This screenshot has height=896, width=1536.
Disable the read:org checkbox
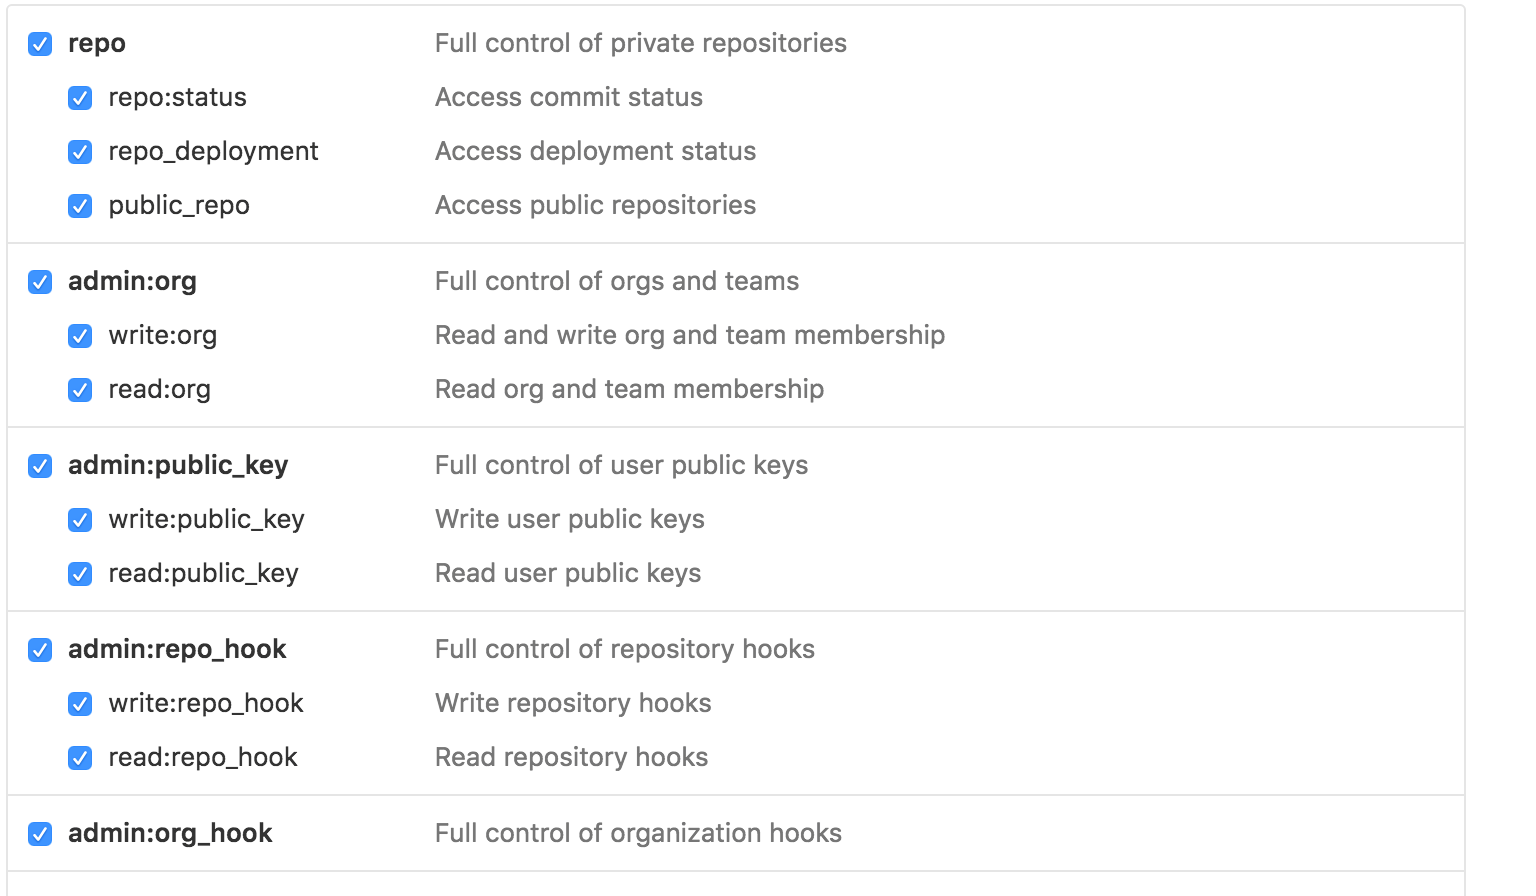(x=80, y=390)
